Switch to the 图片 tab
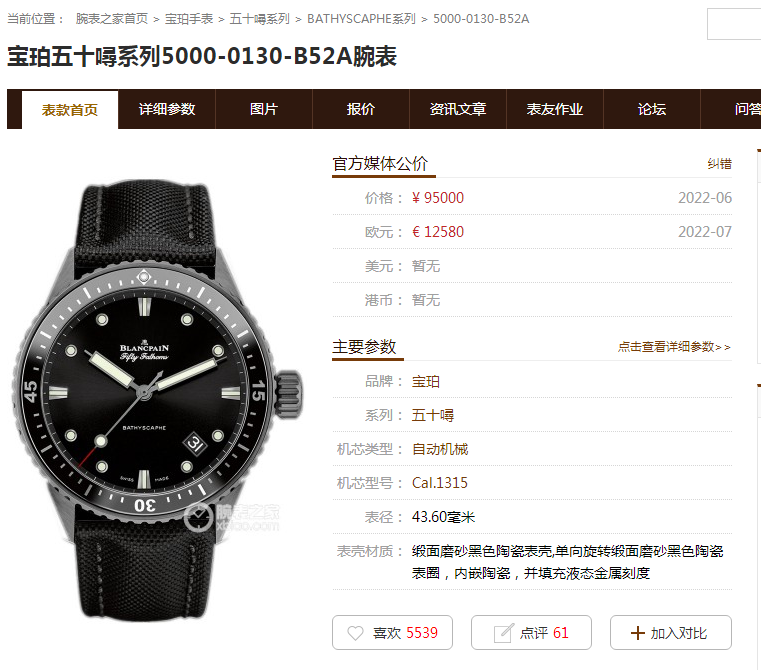The height and width of the screenshot is (670, 761). [264, 109]
